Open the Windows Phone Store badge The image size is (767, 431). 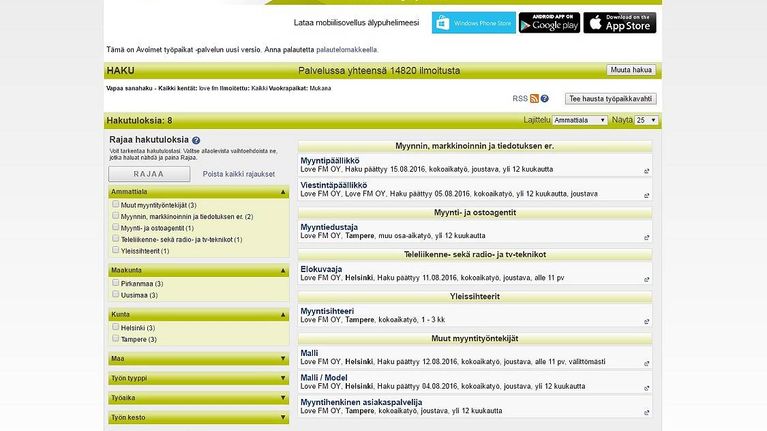click(474, 23)
